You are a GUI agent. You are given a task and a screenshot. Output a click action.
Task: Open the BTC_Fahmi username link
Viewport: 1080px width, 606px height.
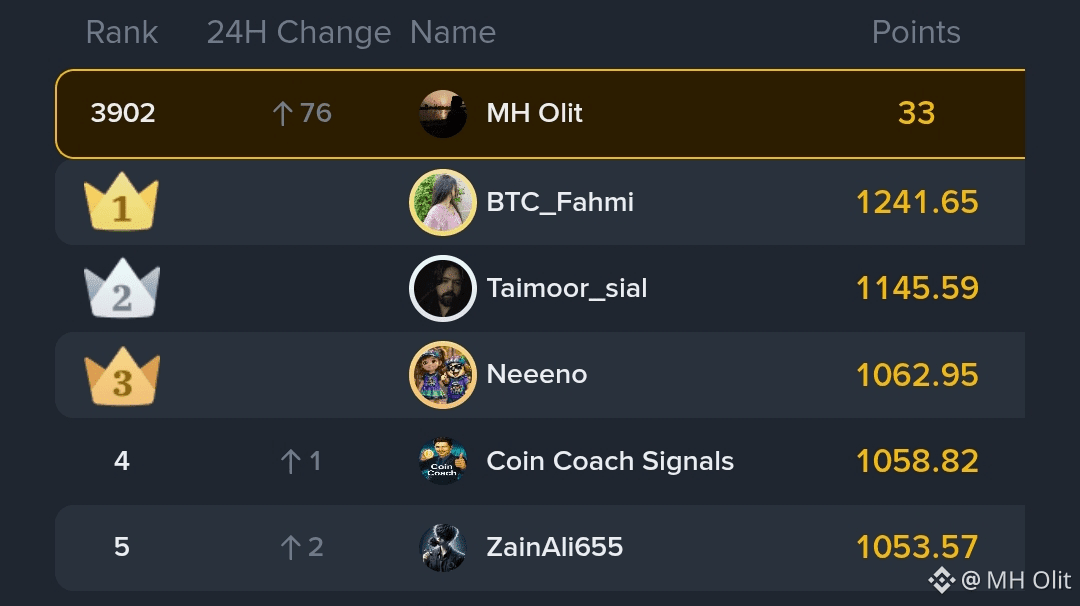[560, 202]
